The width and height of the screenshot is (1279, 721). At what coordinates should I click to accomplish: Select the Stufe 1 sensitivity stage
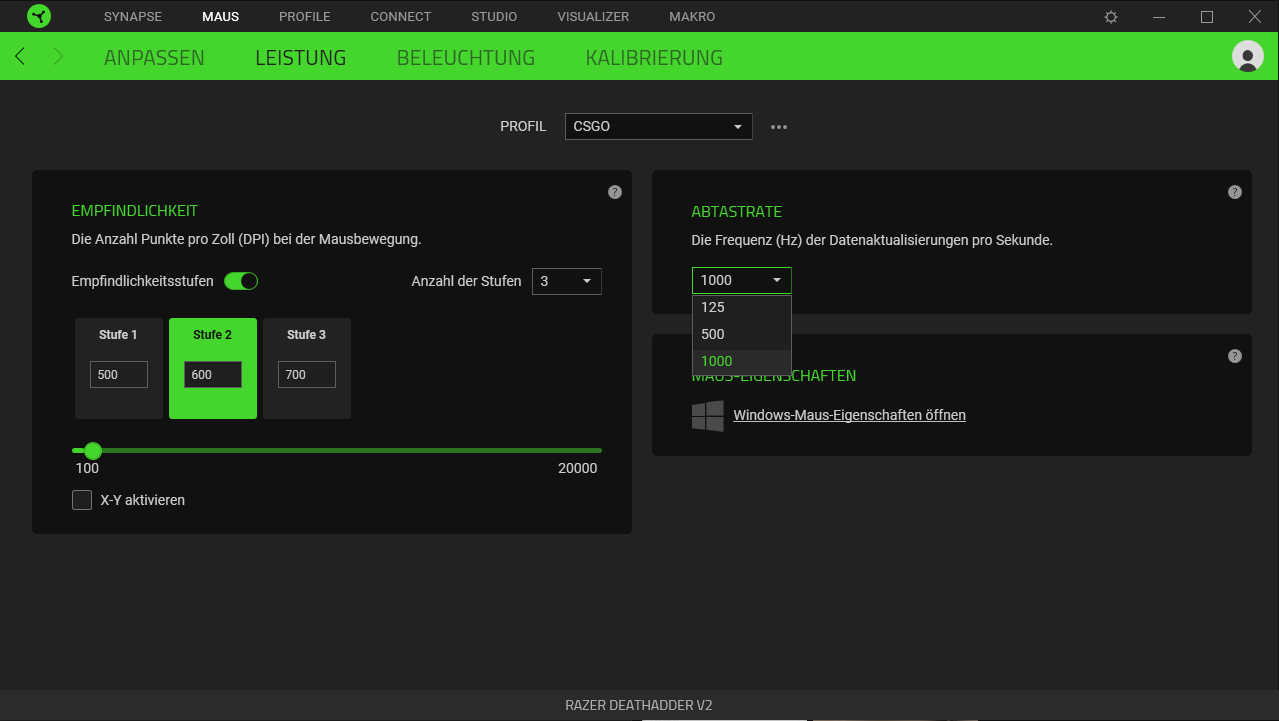click(119, 369)
